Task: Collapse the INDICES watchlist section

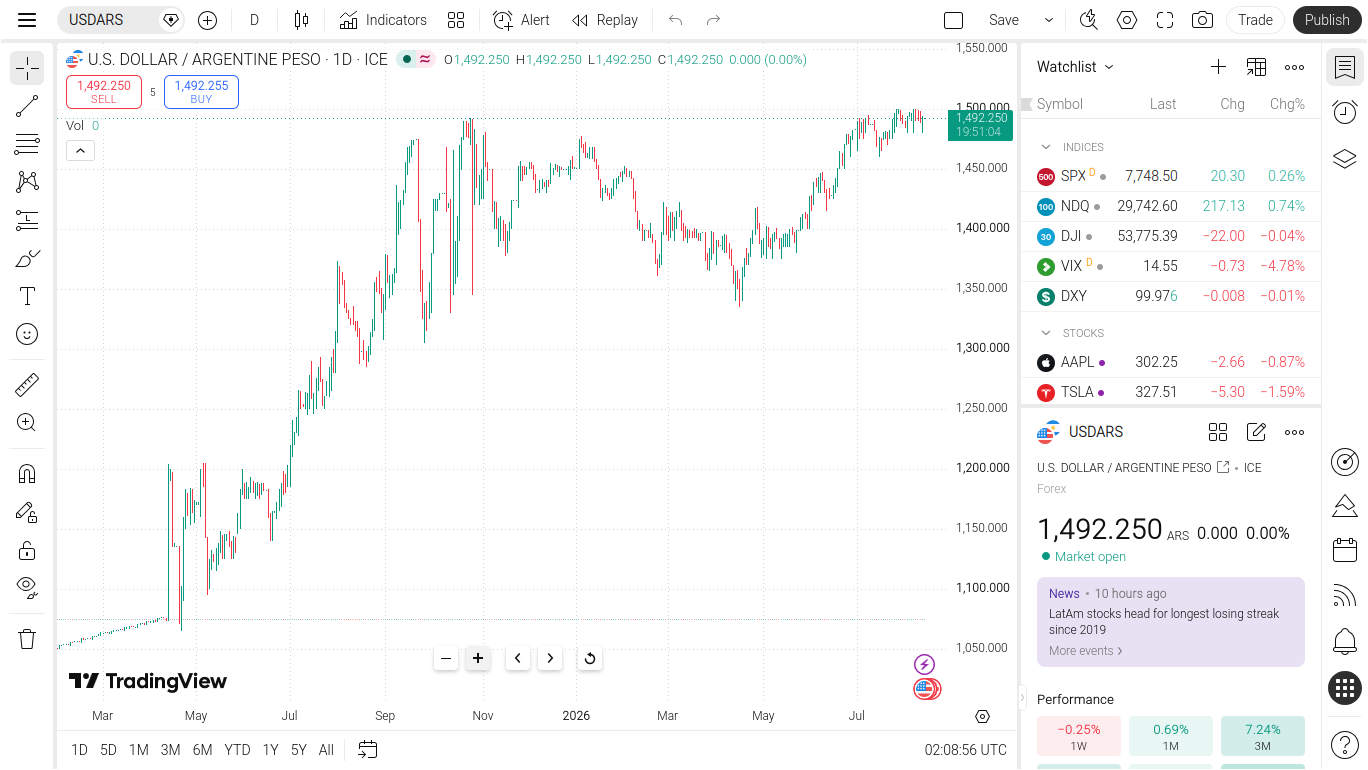Action: 1046,147
